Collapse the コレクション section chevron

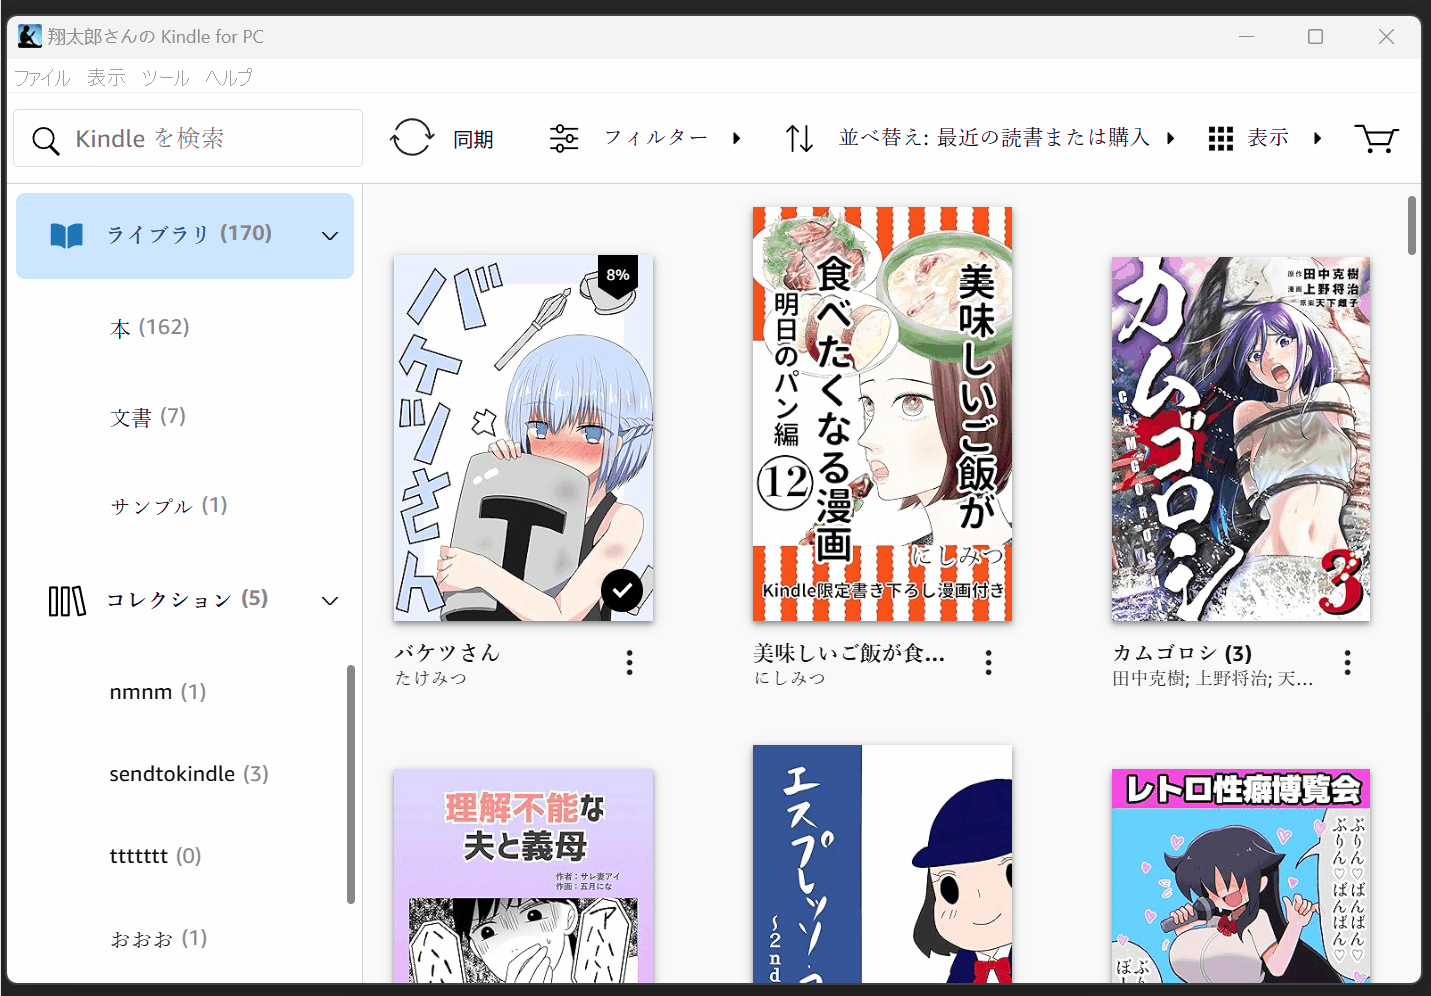(329, 600)
